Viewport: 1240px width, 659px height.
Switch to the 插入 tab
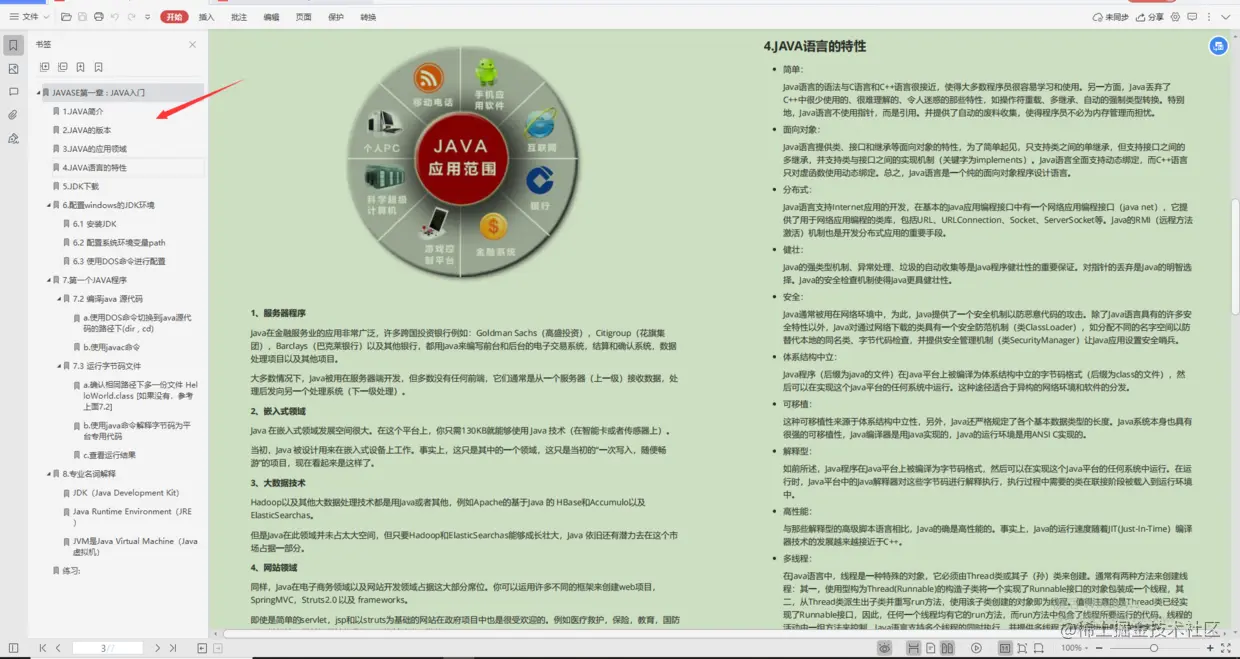coord(206,17)
